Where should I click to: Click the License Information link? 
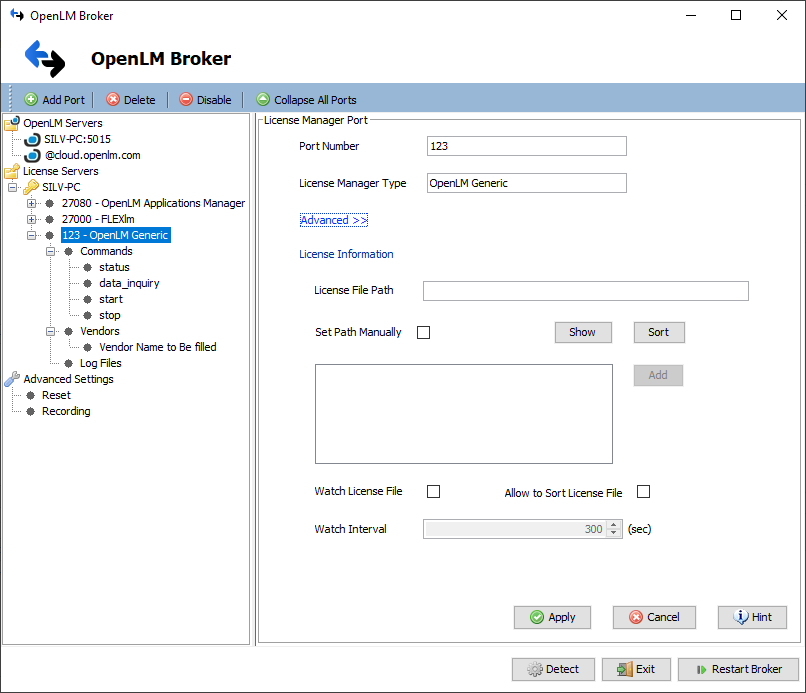[346, 254]
